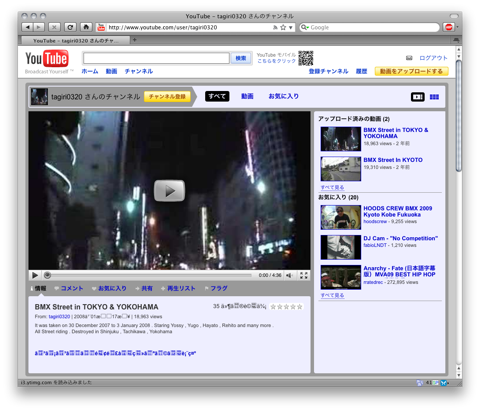Screen dimensions: 480x411
Task: Open the チャンネル navigation link
Action: (139, 71)
